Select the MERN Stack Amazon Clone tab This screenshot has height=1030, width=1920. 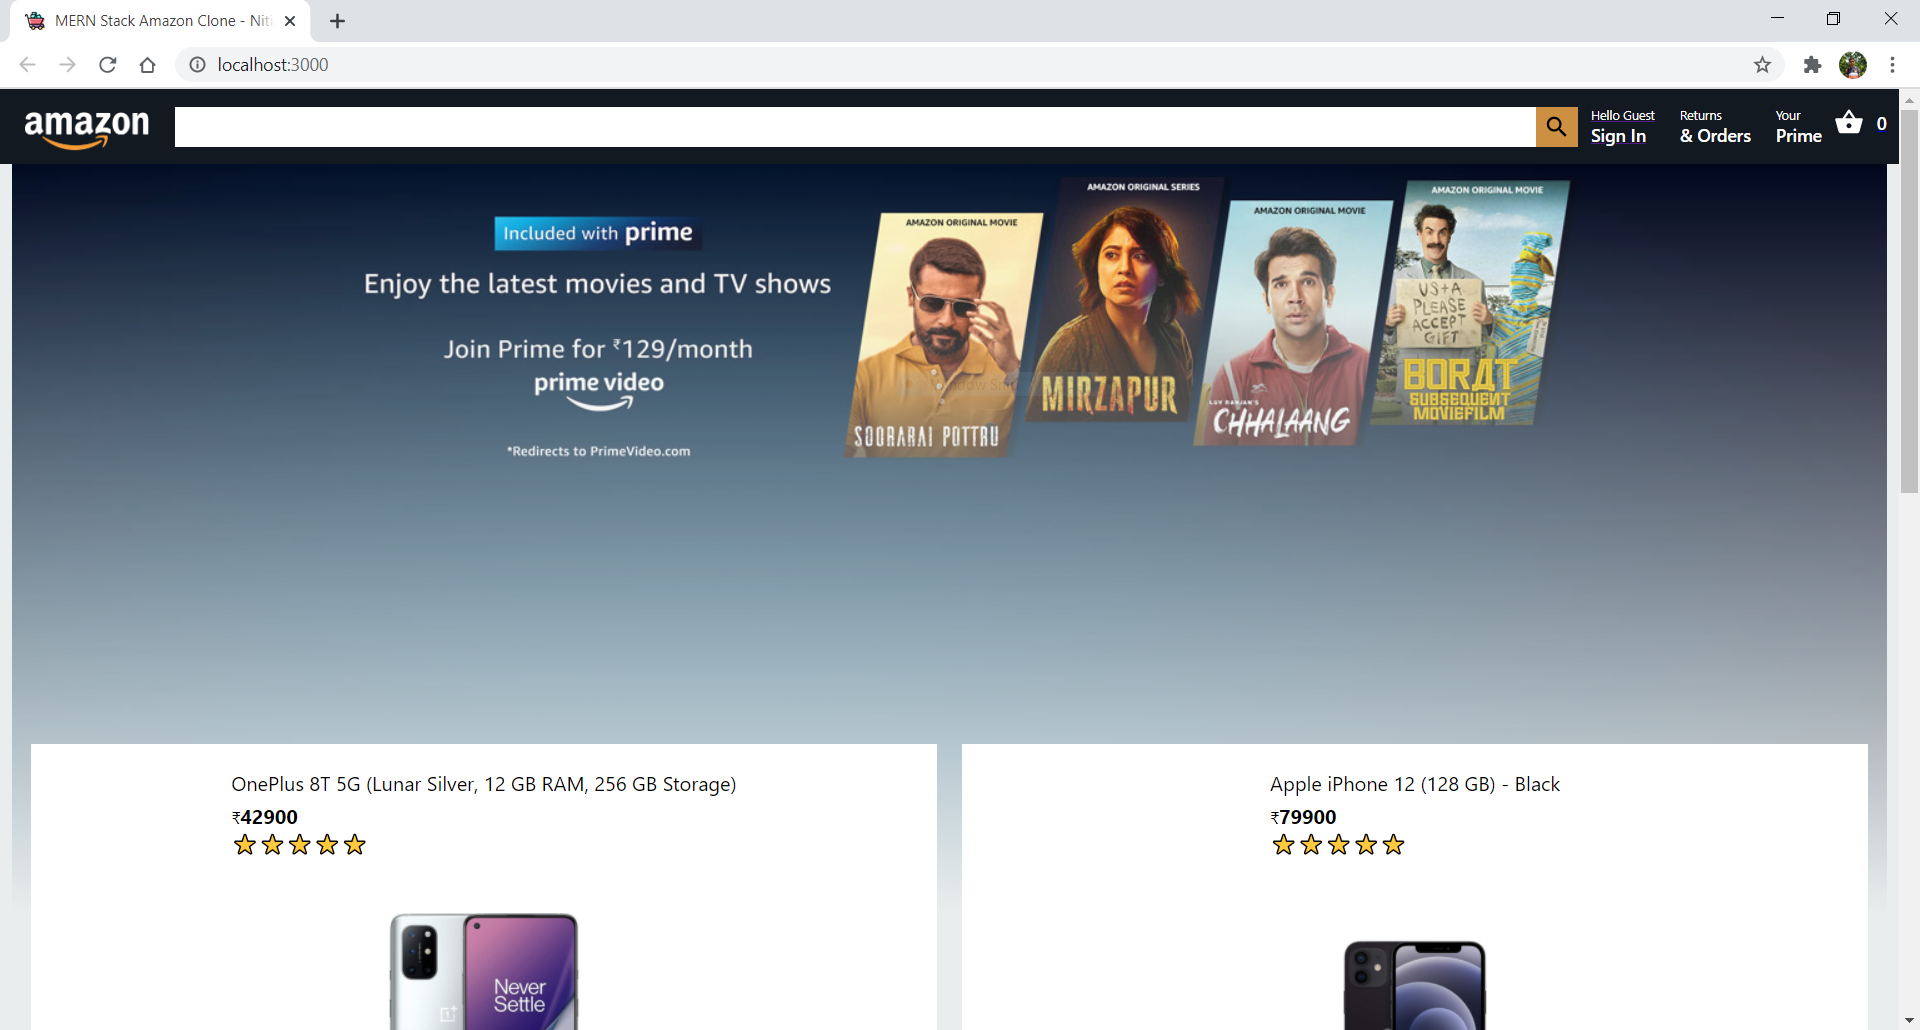(160, 21)
